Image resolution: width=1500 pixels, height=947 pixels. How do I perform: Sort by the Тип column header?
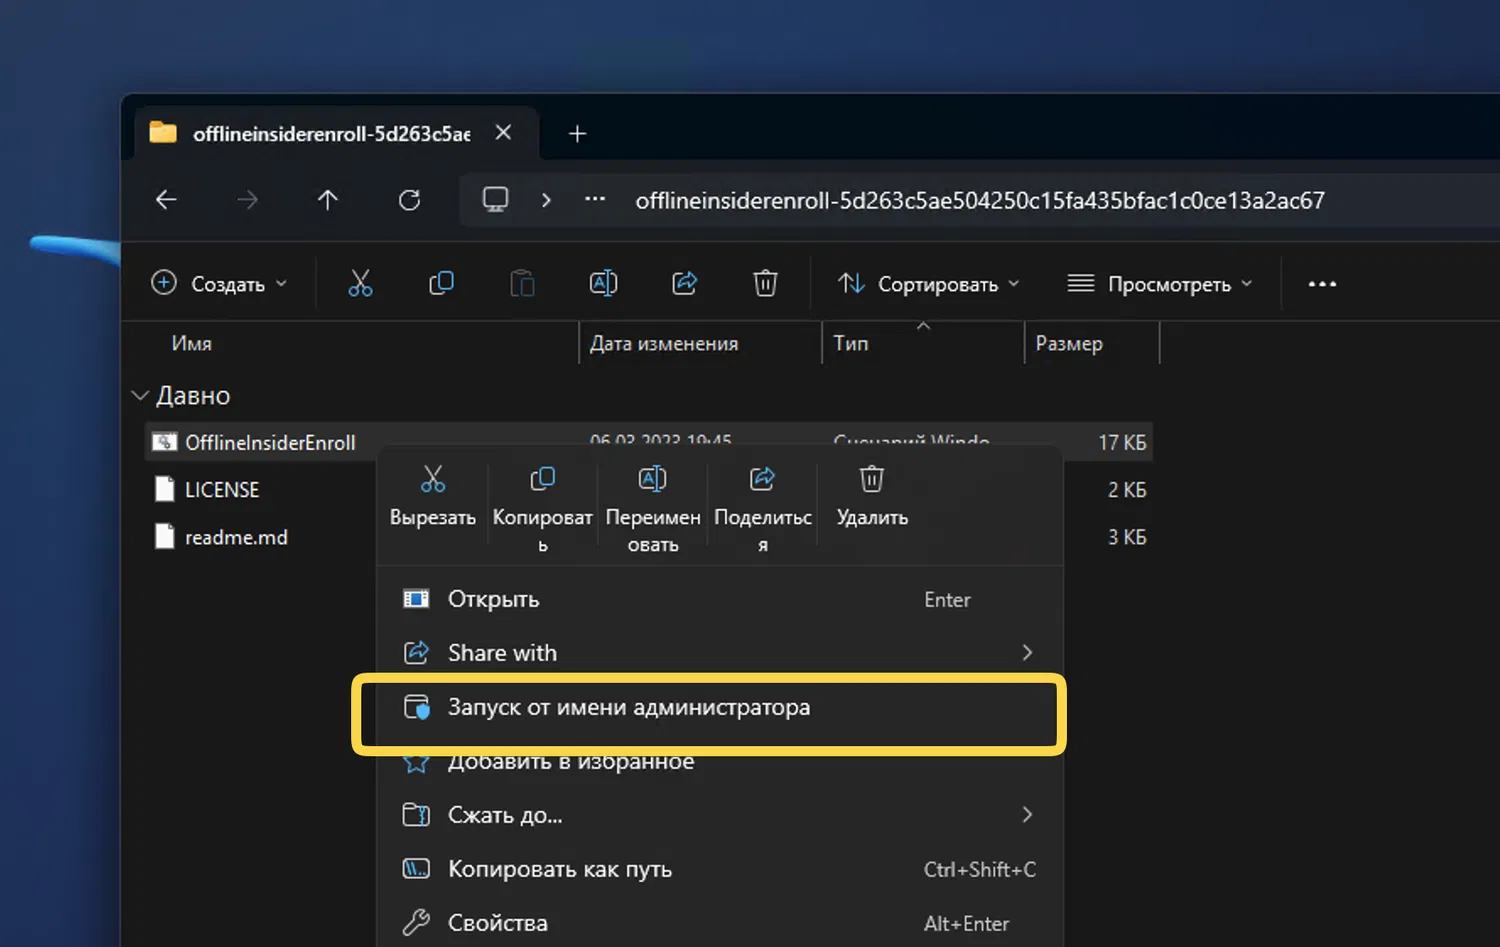tap(851, 343)
